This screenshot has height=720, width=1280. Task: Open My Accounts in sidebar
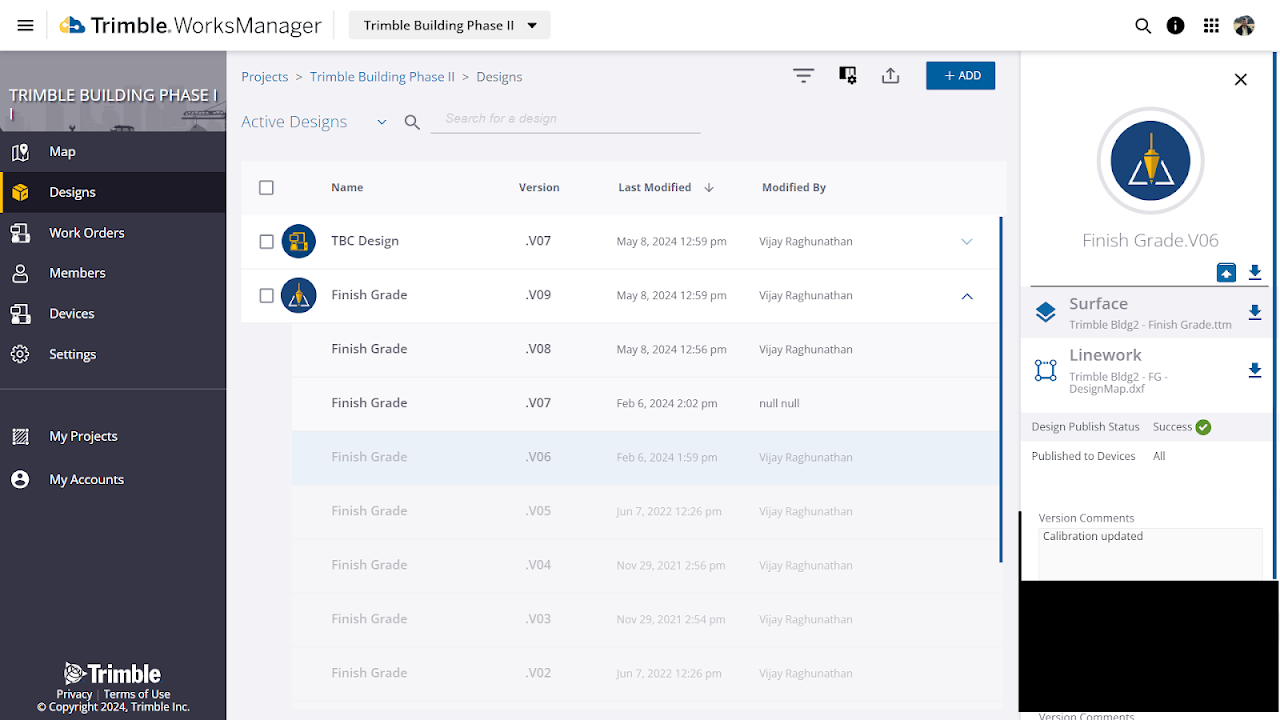pyautogui.click(x=113, y=480)
